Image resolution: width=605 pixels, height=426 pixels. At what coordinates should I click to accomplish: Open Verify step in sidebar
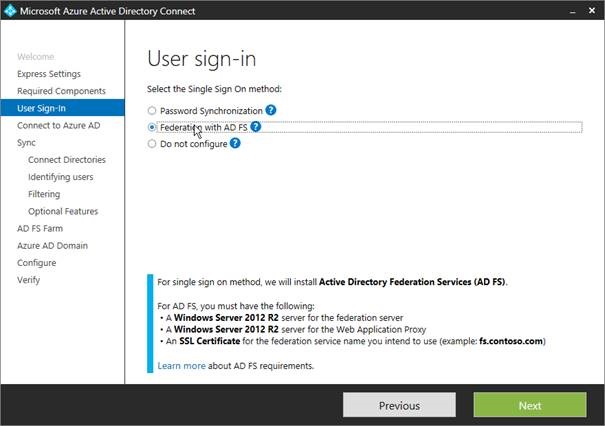[29, 280]
